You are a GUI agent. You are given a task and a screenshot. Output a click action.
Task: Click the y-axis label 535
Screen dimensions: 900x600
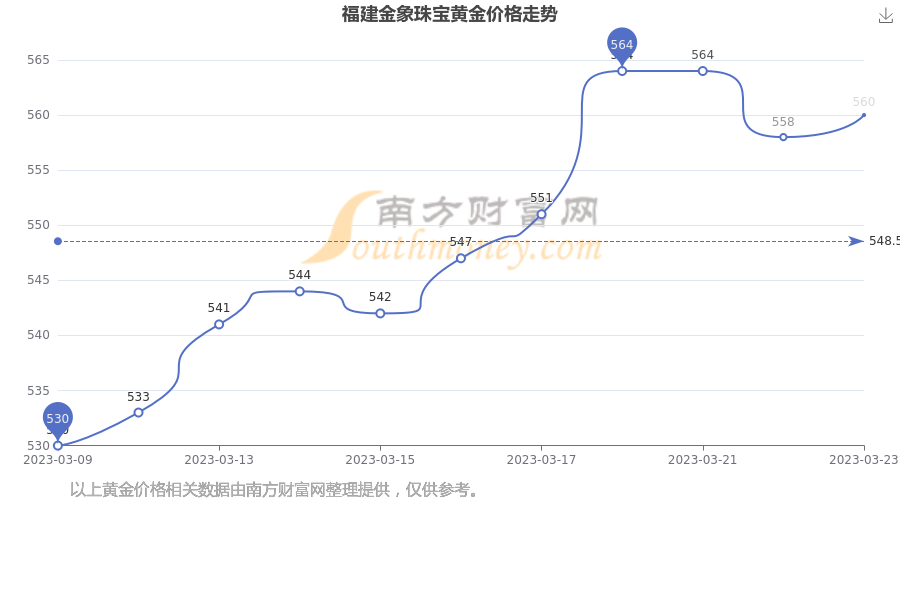[x=38, y=391]
